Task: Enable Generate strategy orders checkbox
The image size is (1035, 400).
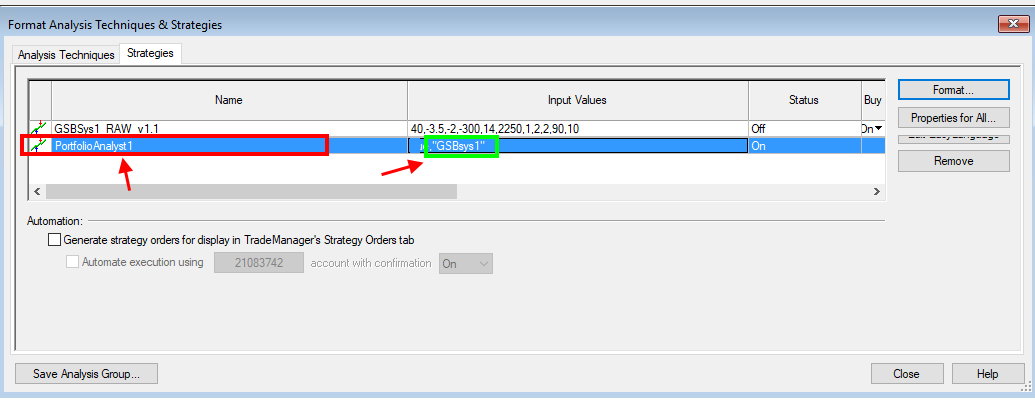Action: (x=55, y=240)
